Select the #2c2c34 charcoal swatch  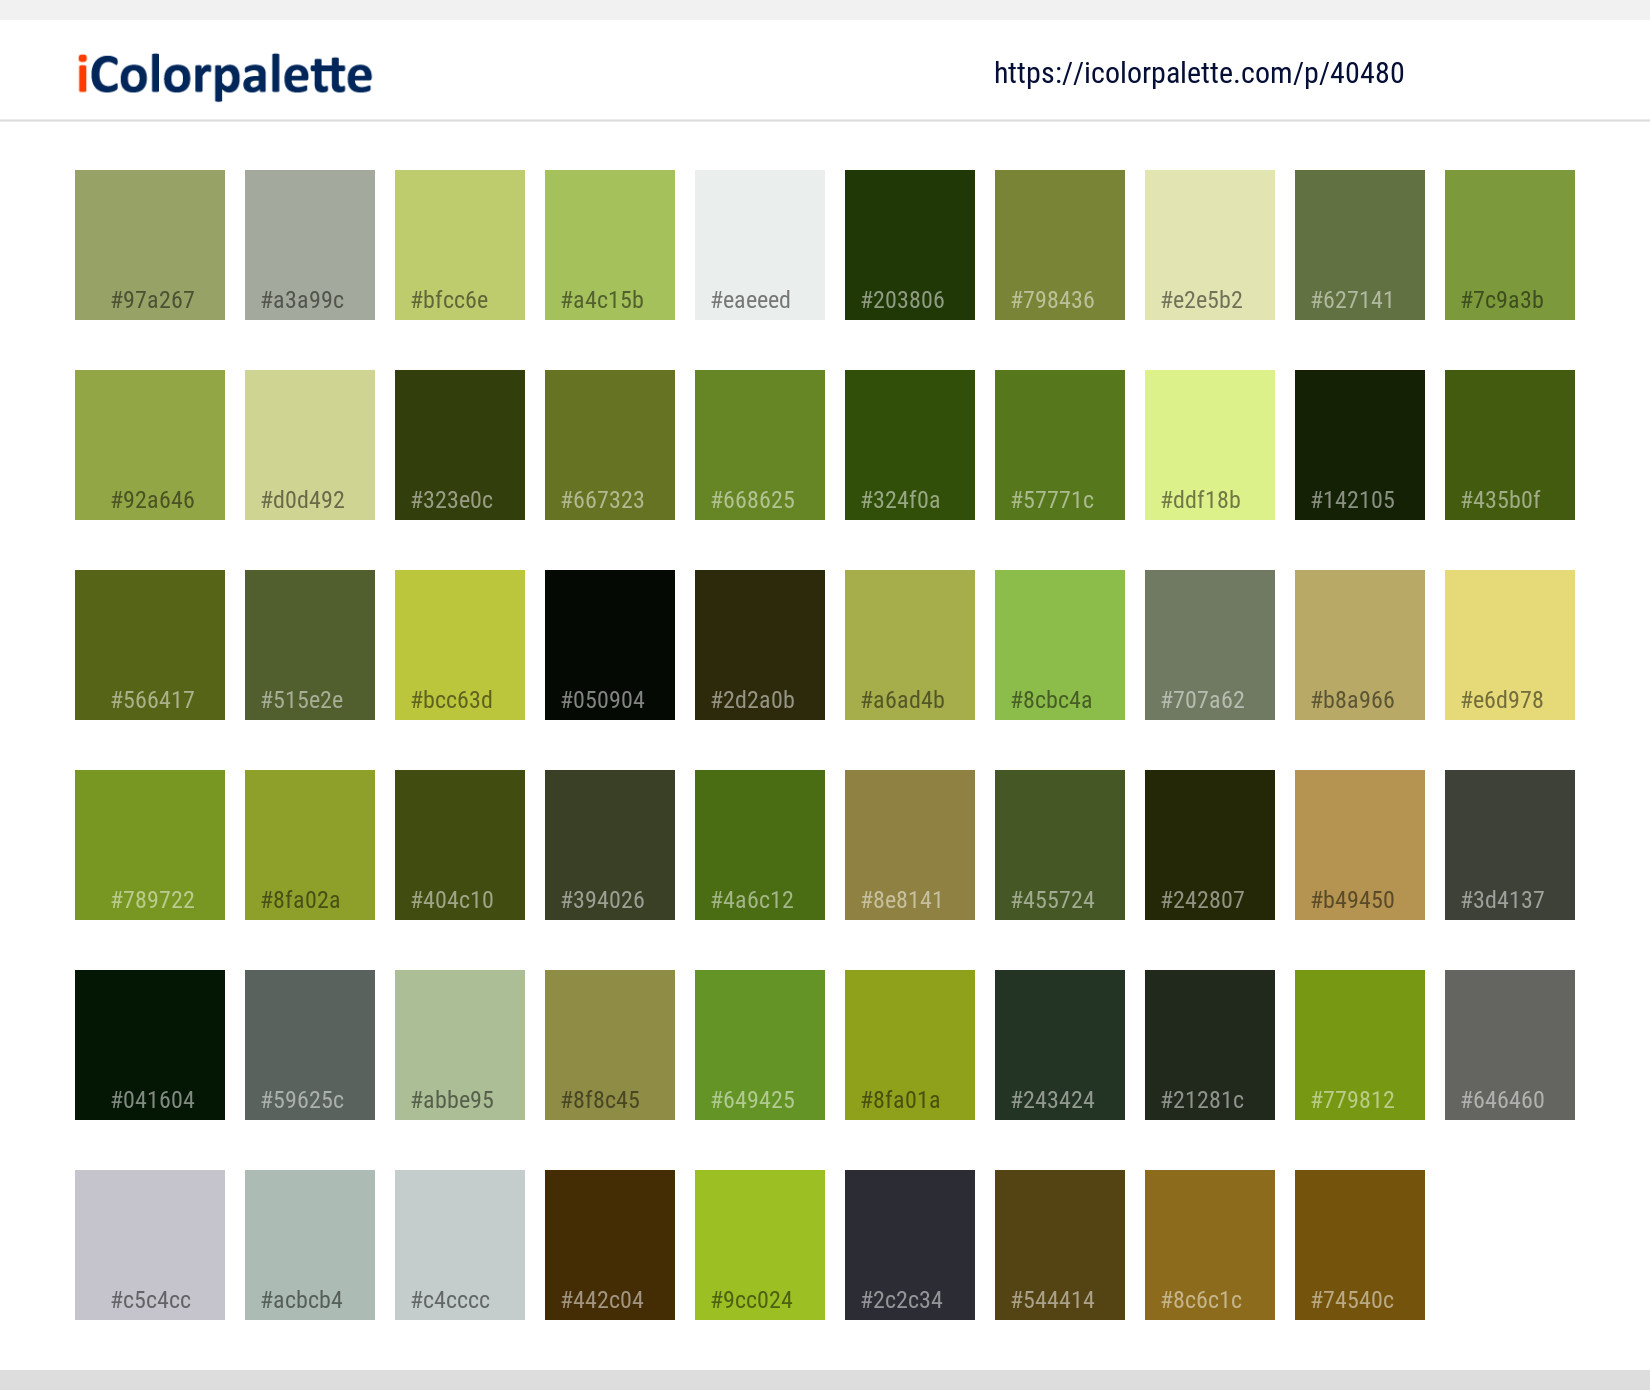coord(910,1245)
